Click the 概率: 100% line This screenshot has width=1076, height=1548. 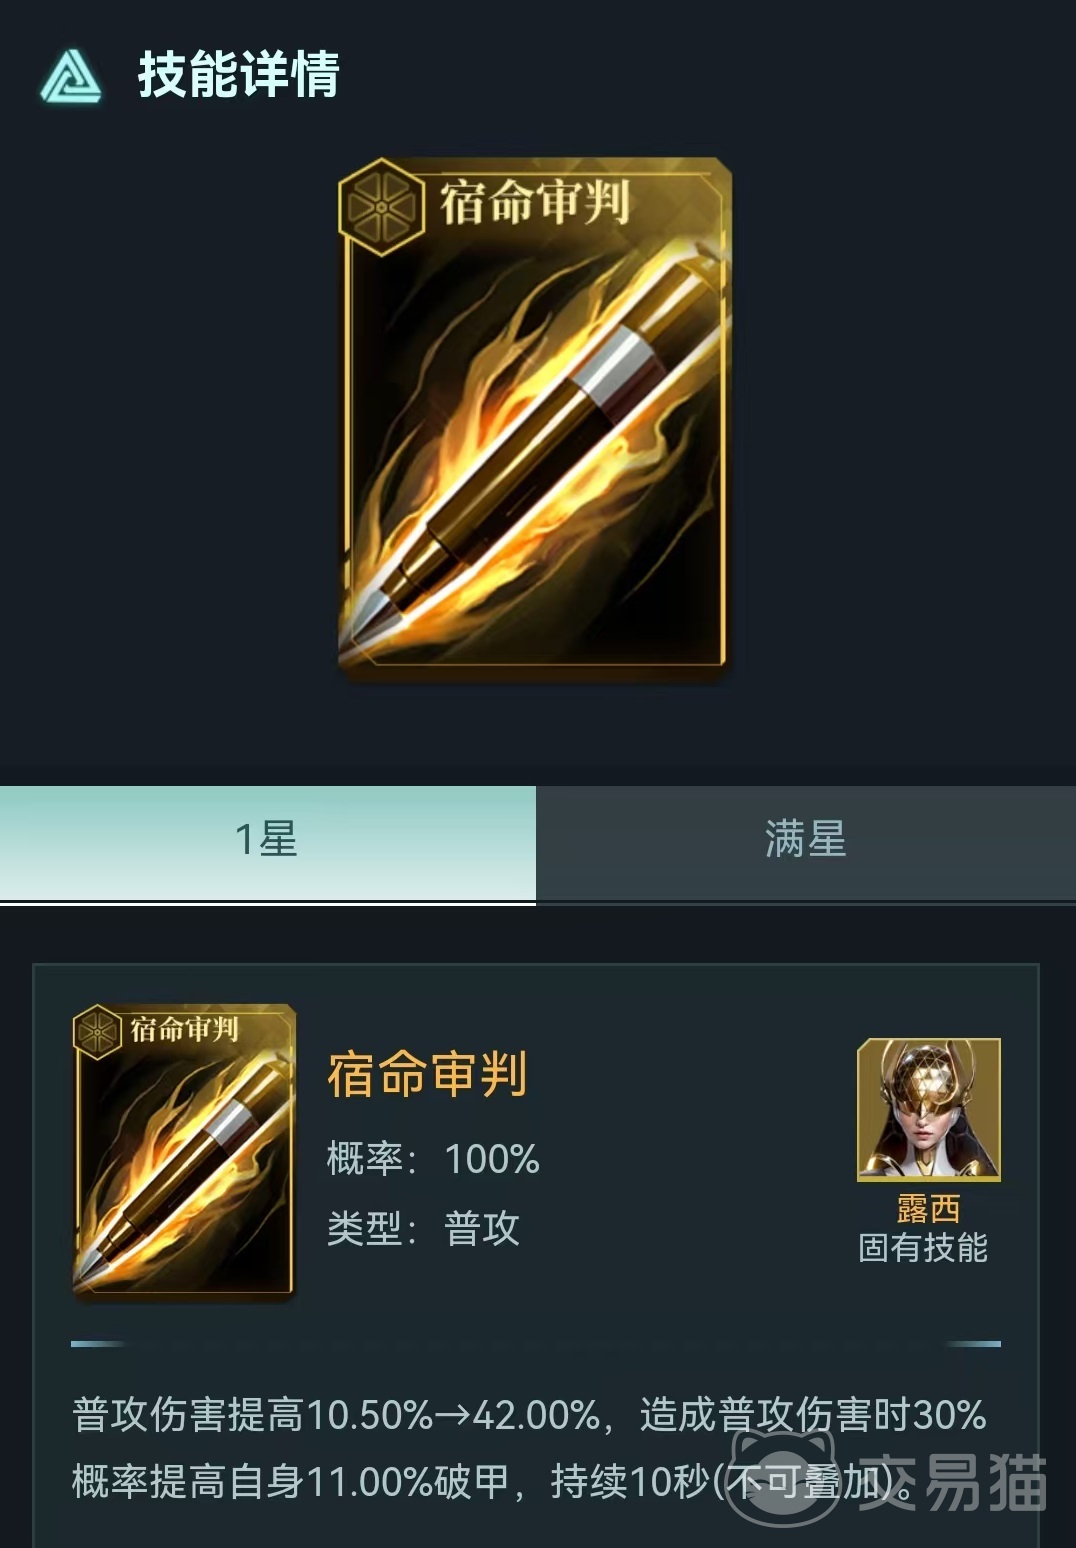(433, 1160)
